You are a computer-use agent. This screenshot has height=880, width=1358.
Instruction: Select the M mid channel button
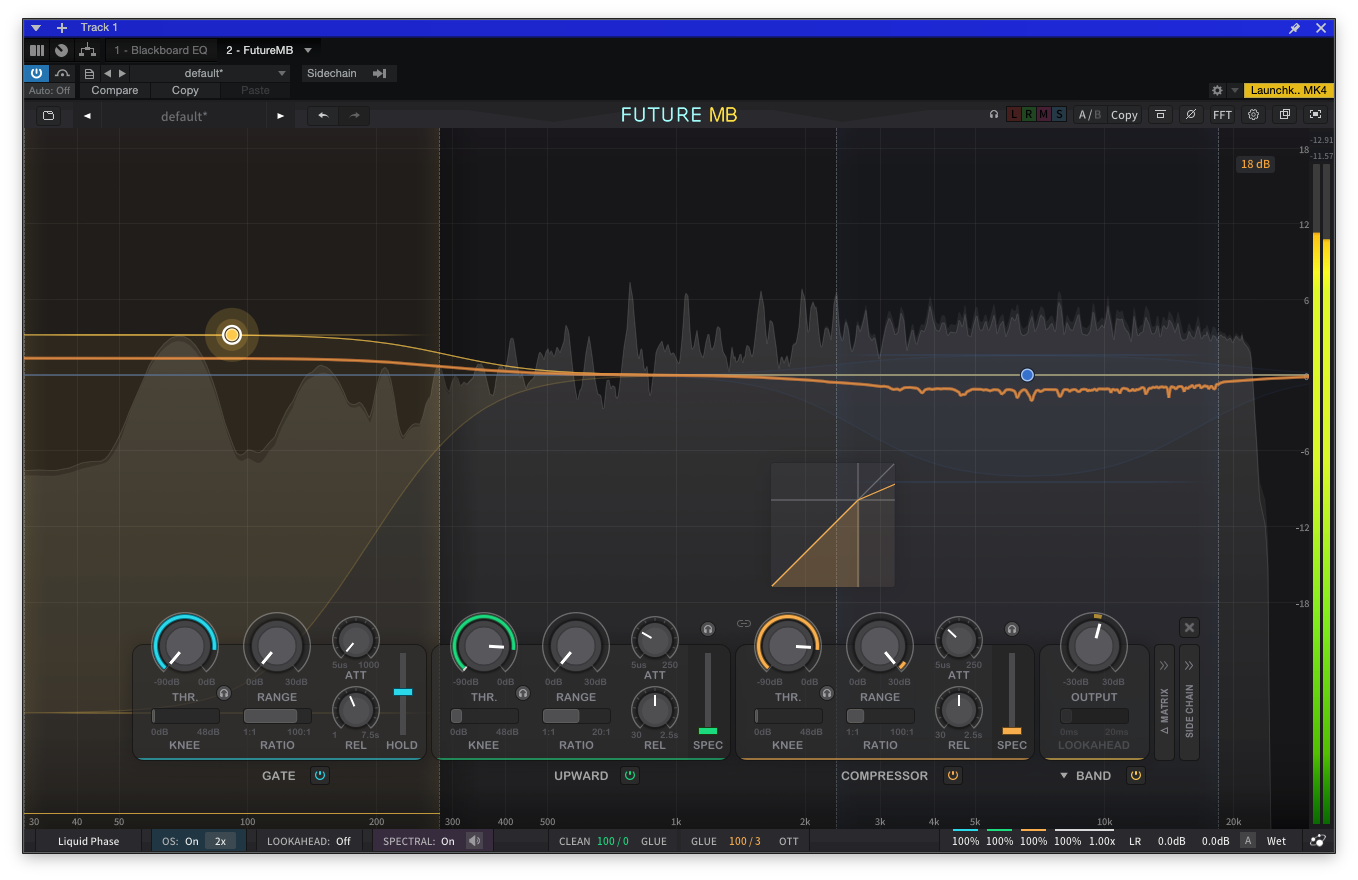tap(1044, 115)
